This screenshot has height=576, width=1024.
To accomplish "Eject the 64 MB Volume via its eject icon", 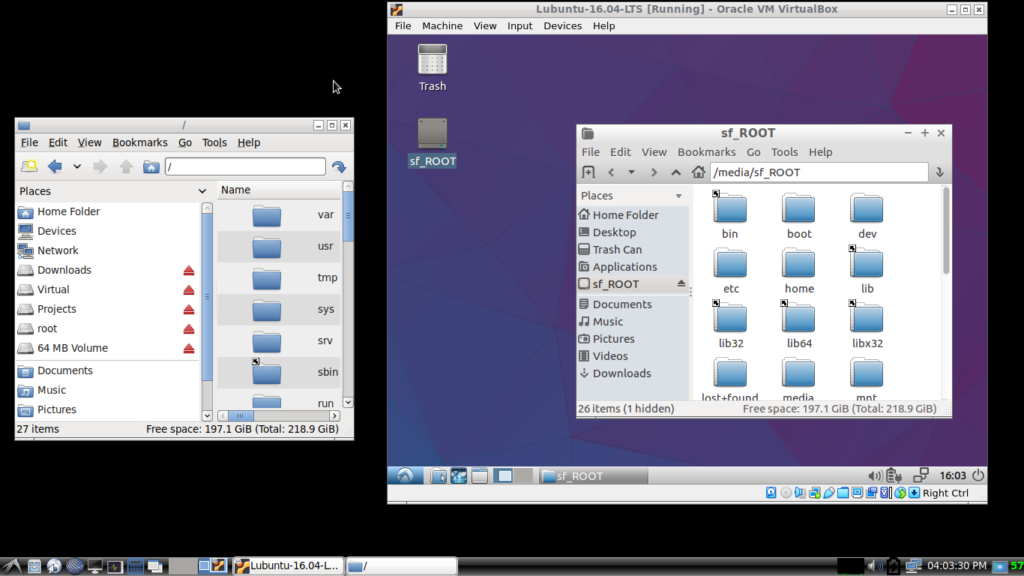I will click(x=188, y=347).
